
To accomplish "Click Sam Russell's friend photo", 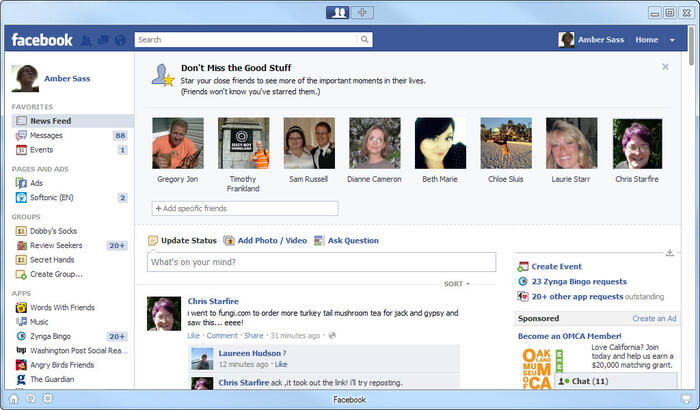I will point(309,143).
